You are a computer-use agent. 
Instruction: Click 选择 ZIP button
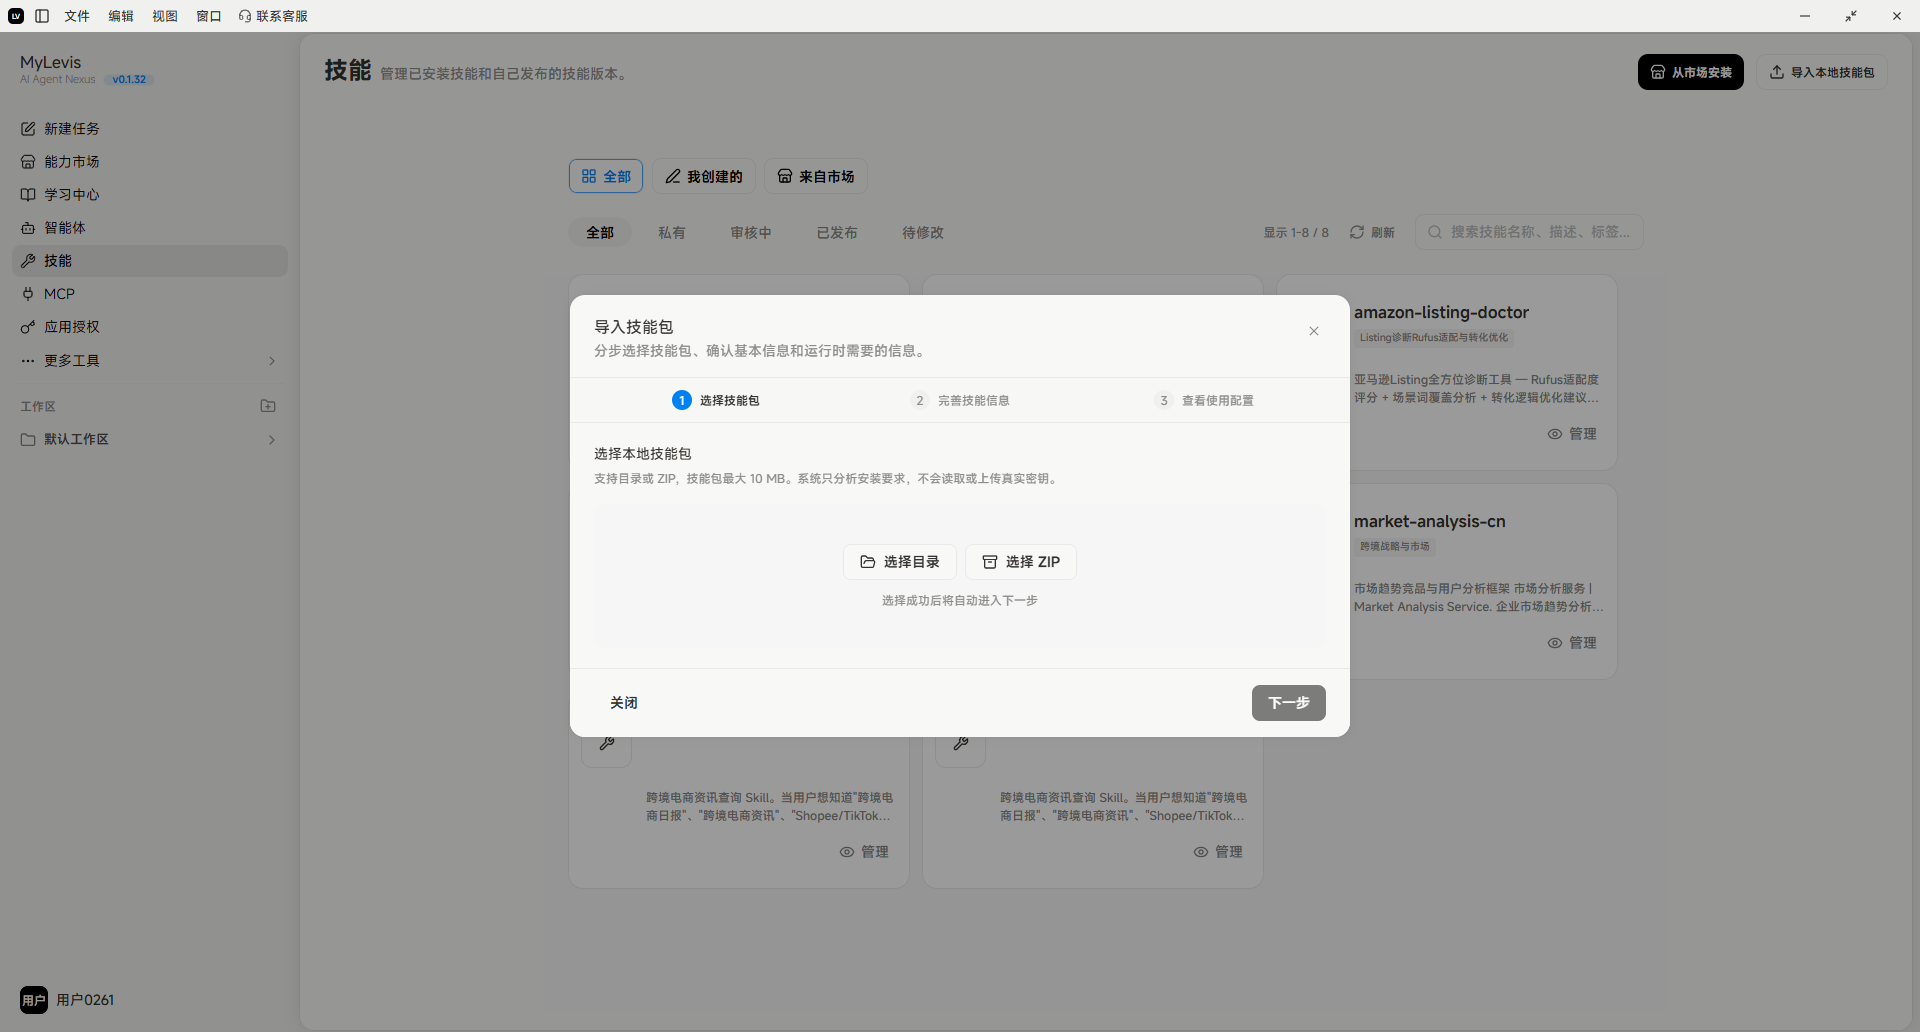tap(1021, 562)
